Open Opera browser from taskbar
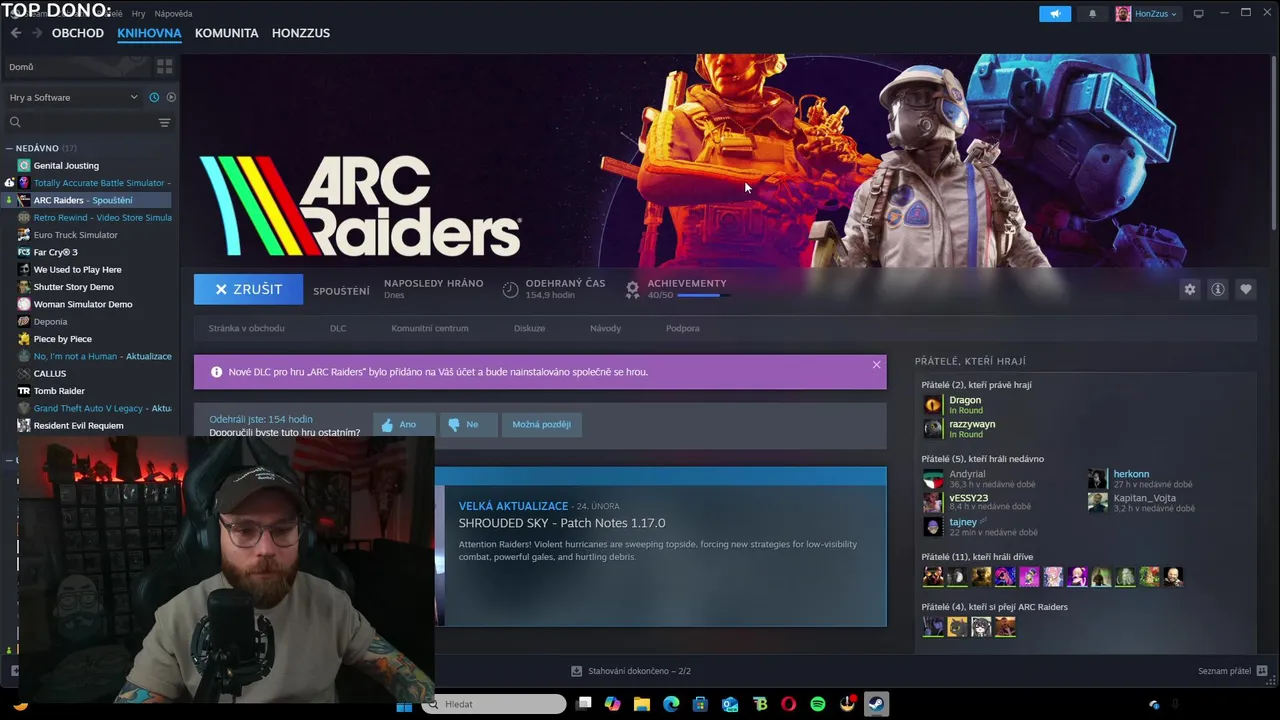 pos(788,704)
